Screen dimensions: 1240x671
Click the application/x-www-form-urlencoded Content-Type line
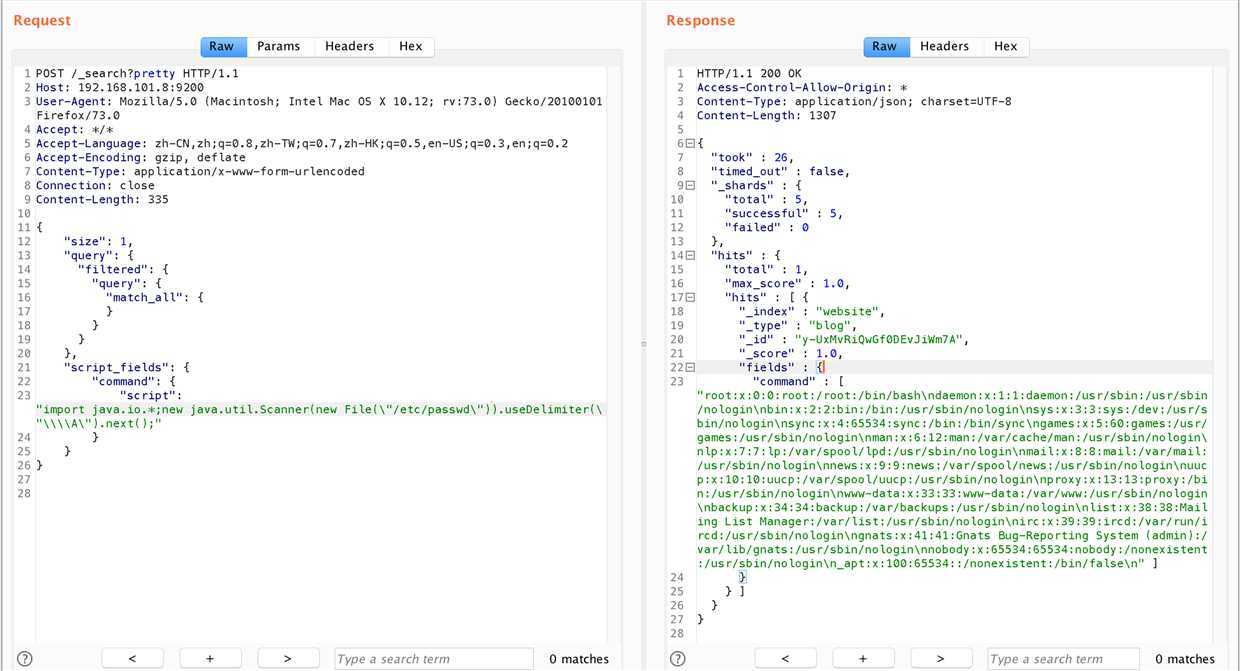200,172
